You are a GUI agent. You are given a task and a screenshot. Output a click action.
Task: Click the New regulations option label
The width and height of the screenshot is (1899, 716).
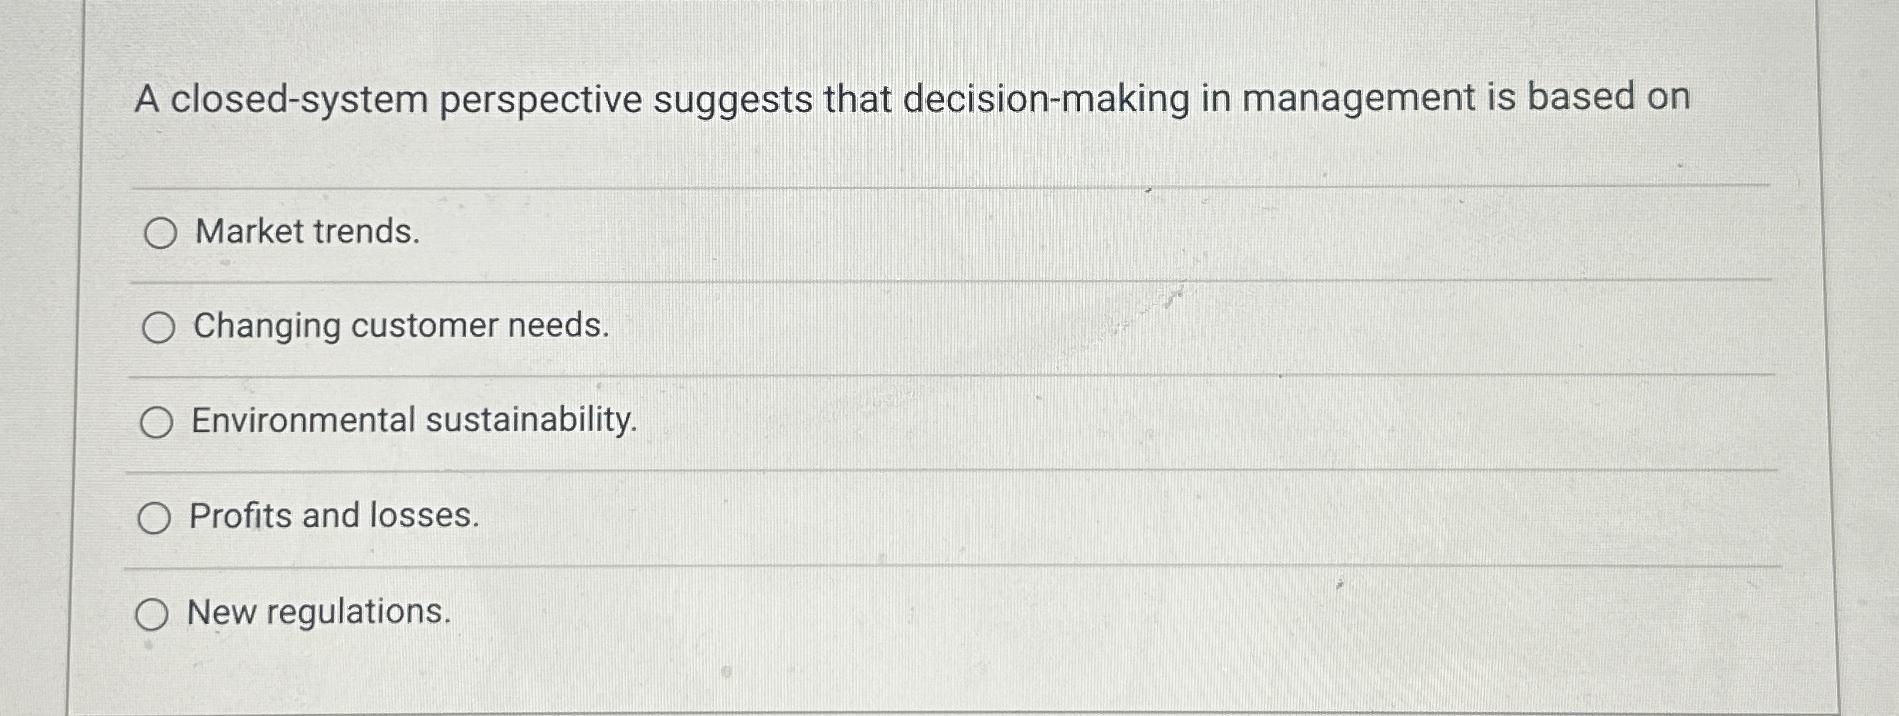click(x=318, y=612)
